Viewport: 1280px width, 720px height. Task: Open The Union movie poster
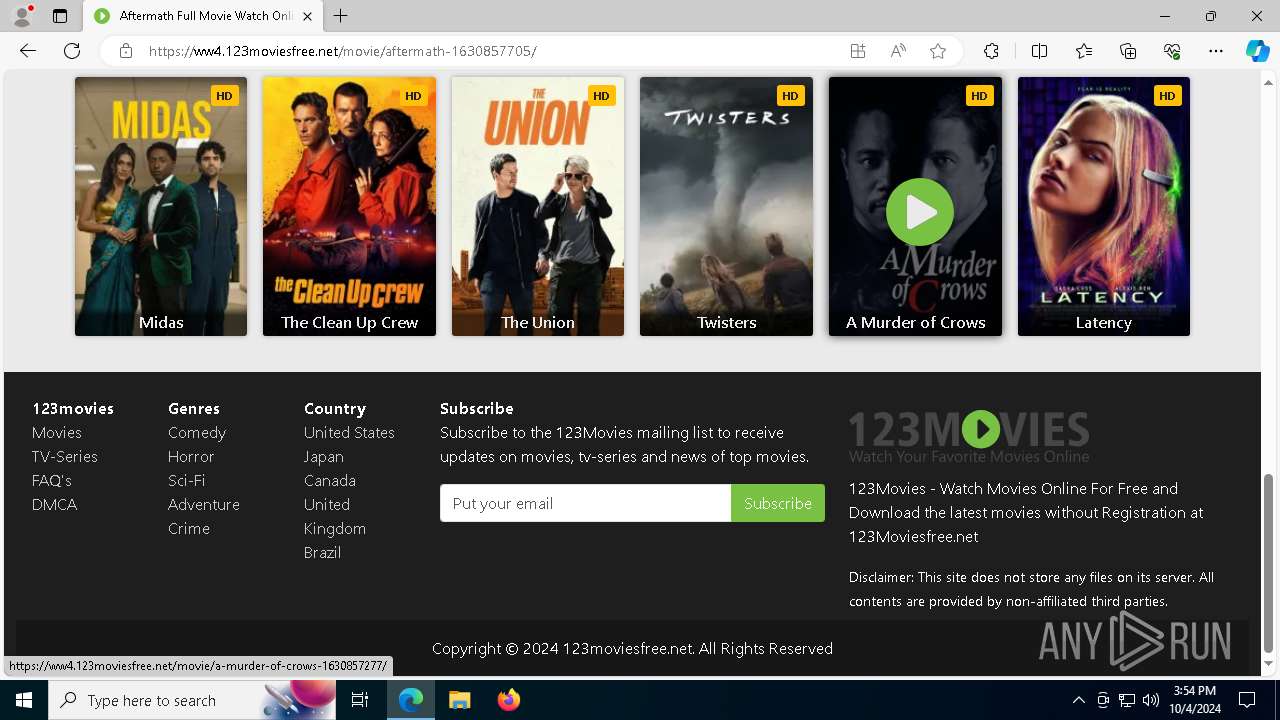pyautogui.click(x=538, y=206)
